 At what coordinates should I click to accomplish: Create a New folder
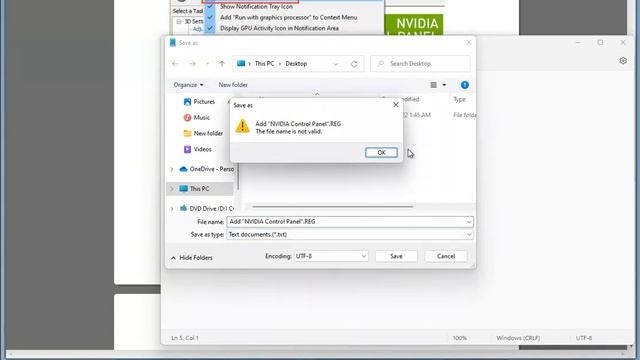pos(233,85)
